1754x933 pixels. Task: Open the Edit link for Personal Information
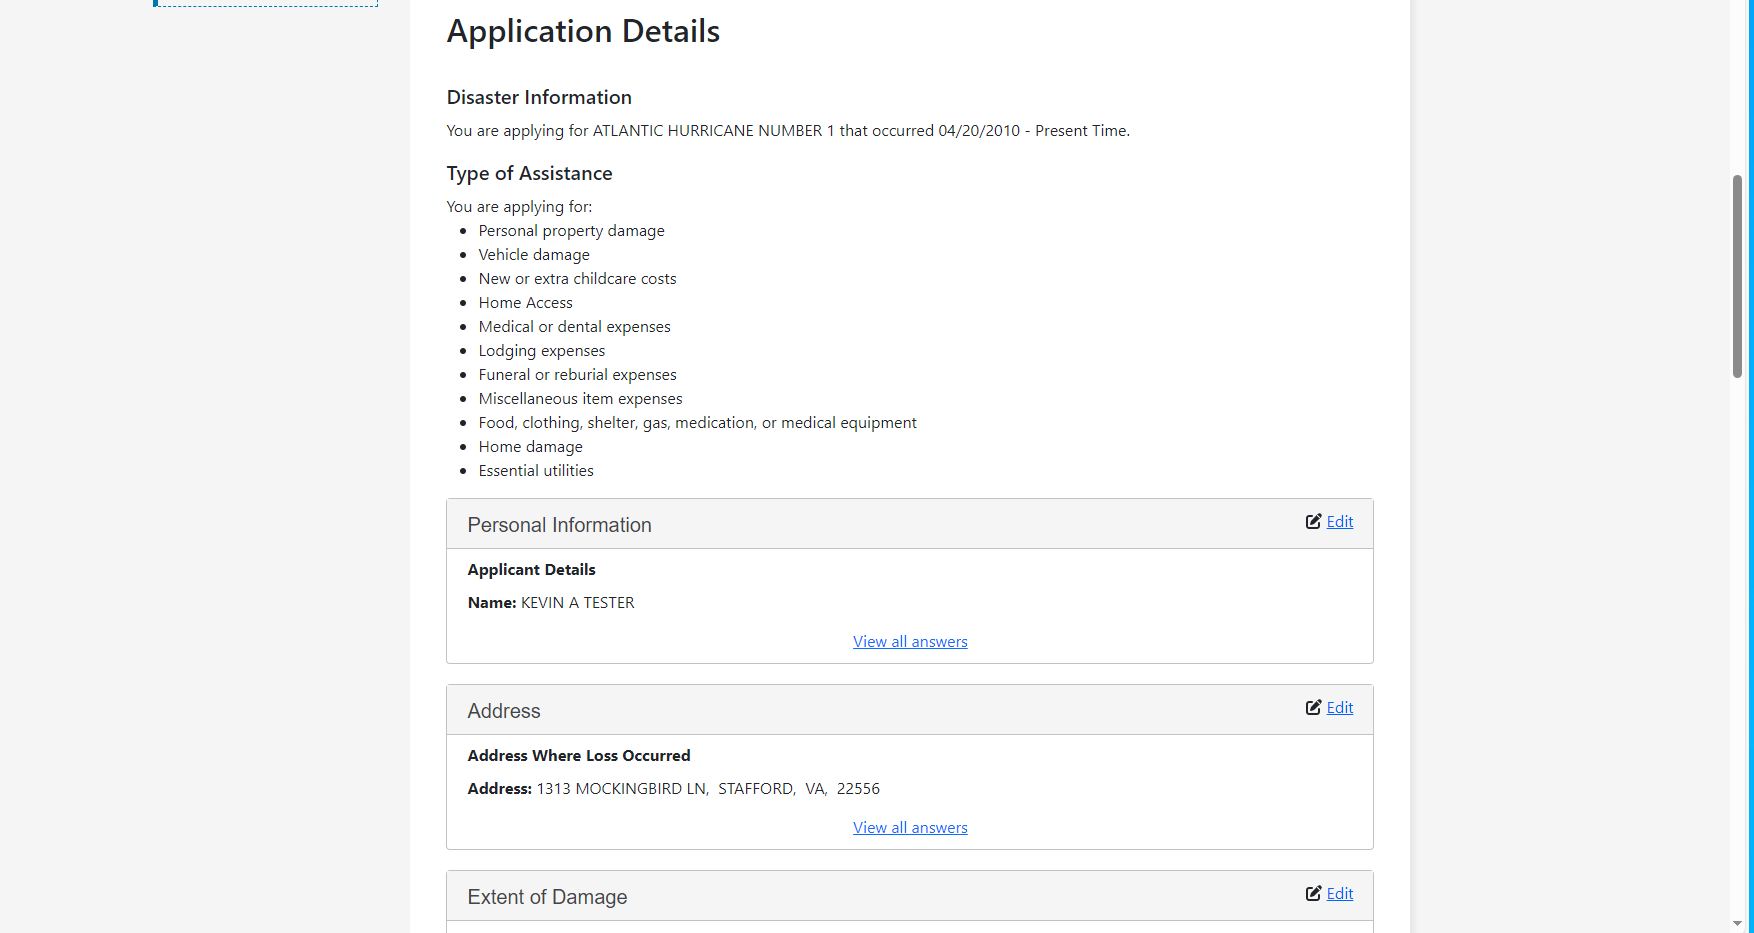point(1339,522)
